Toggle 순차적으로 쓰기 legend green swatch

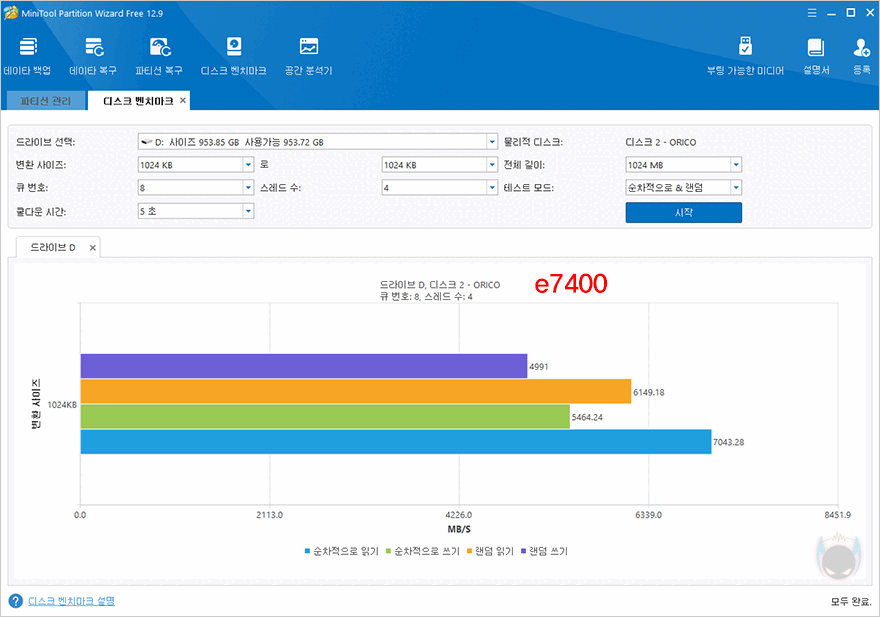click(x=388, y=551)
